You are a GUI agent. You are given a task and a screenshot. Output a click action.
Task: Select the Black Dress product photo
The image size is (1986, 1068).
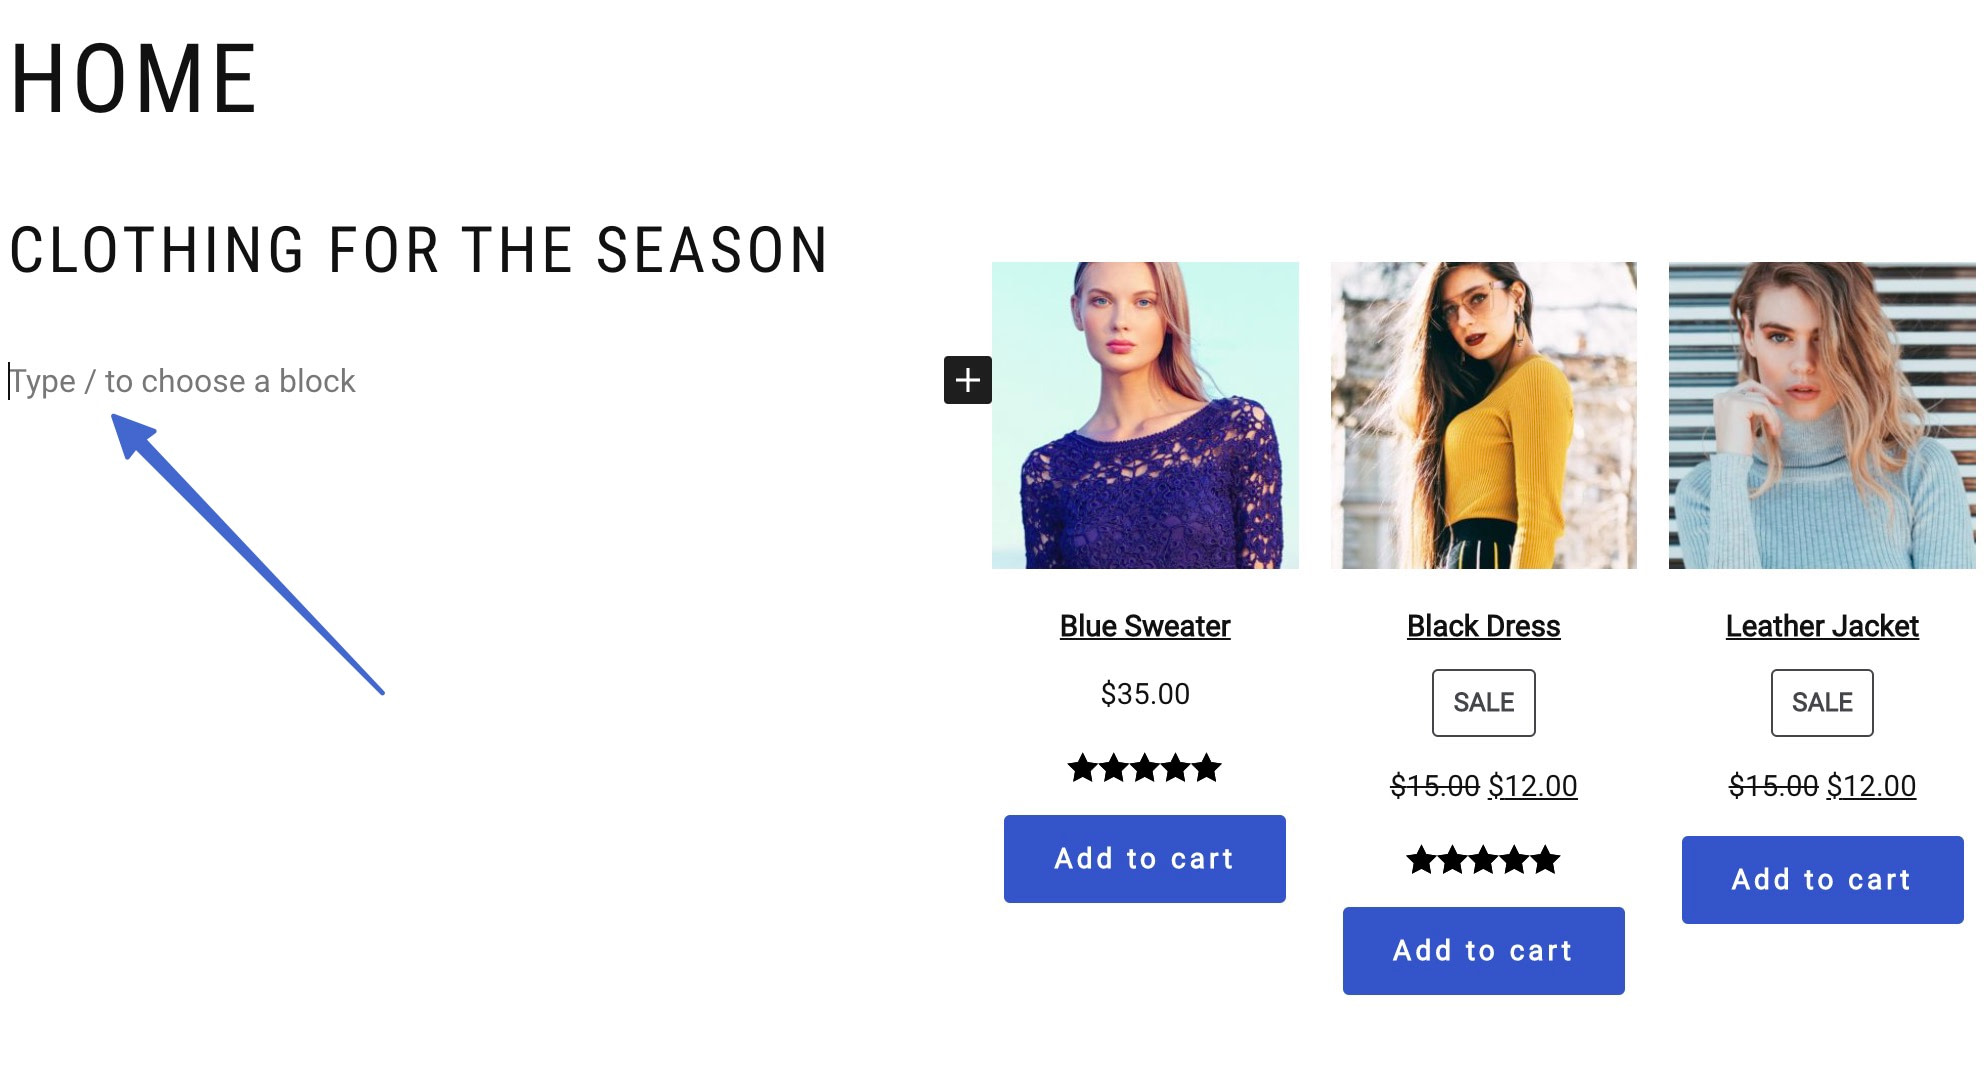(1483, 415)
